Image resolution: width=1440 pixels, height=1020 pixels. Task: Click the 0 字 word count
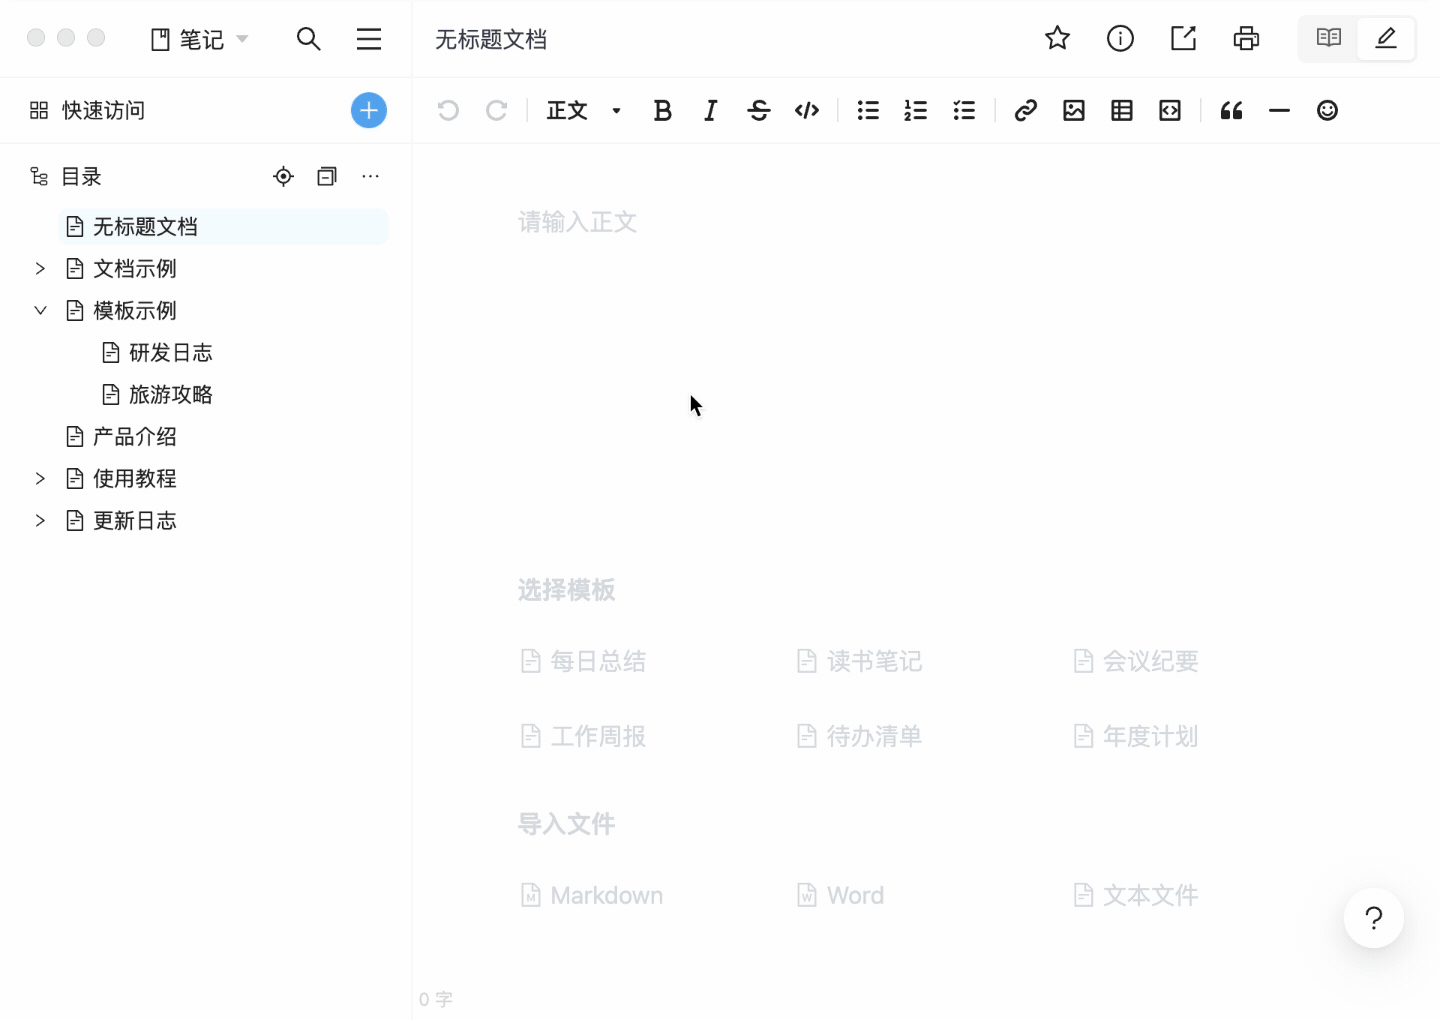(x=436, y=999)
